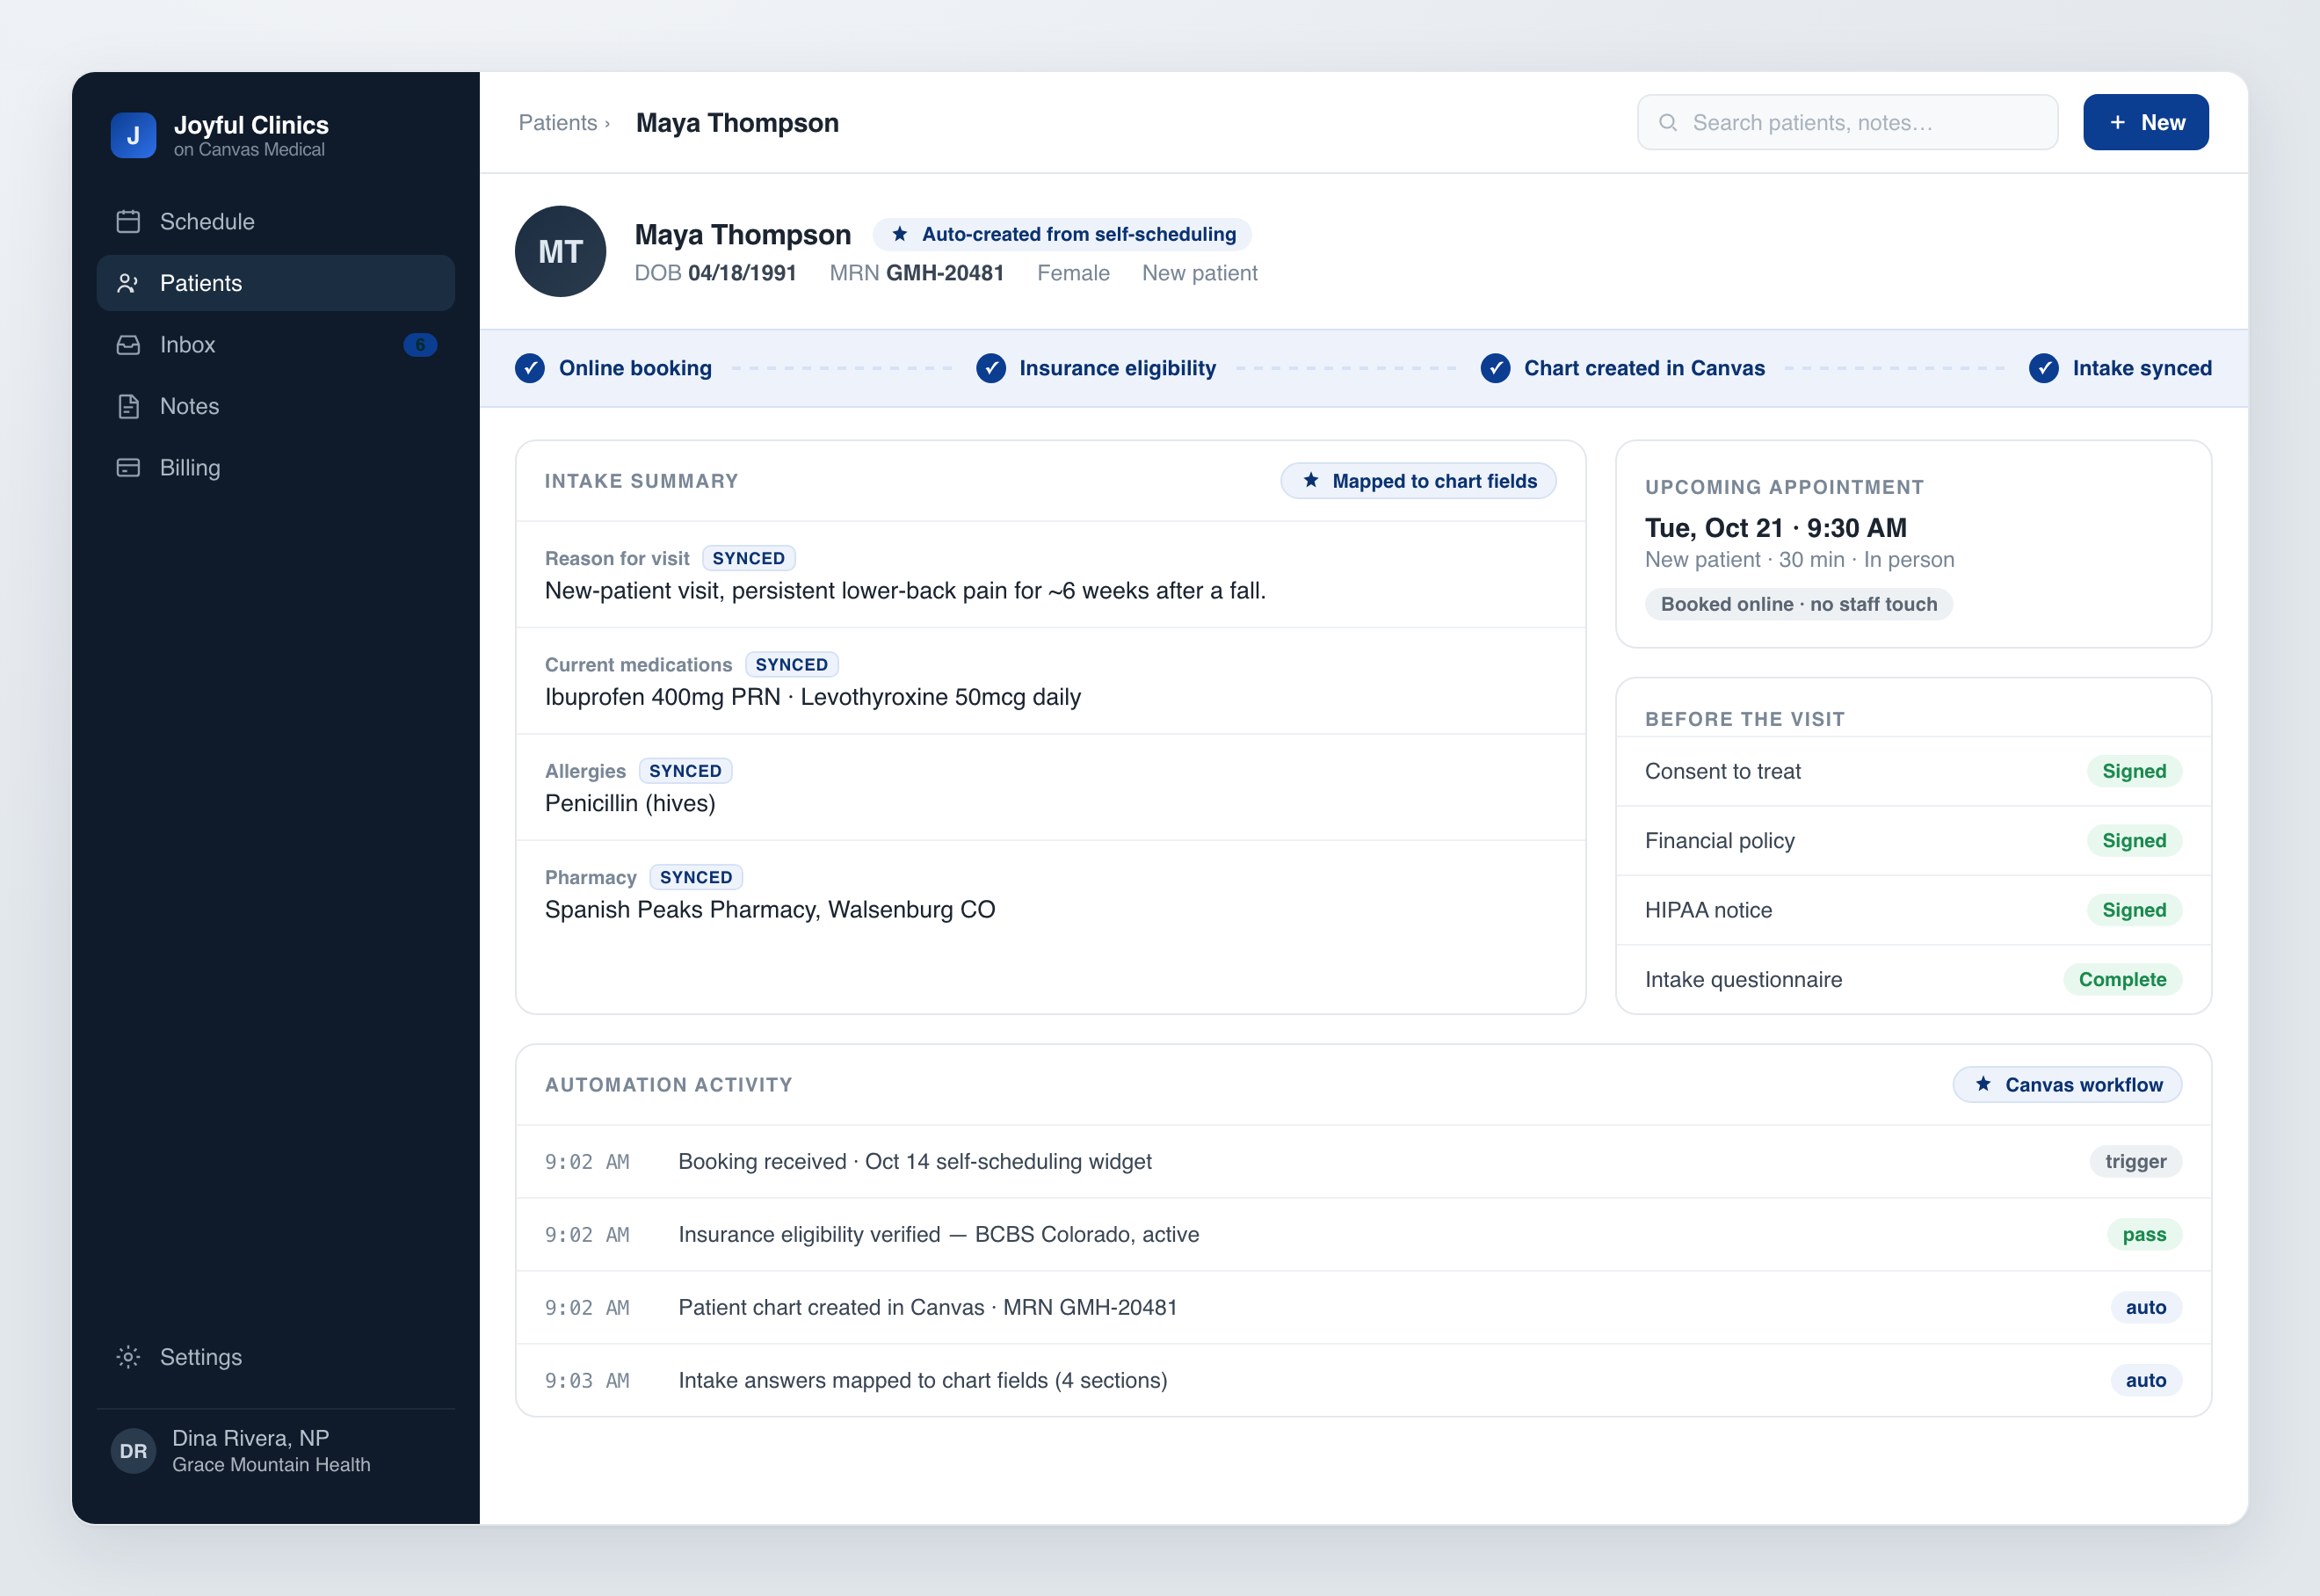Click the star in Mapped to chart fields
This screenshot has height=1596, width=2320.
(x=1310, y=480)
